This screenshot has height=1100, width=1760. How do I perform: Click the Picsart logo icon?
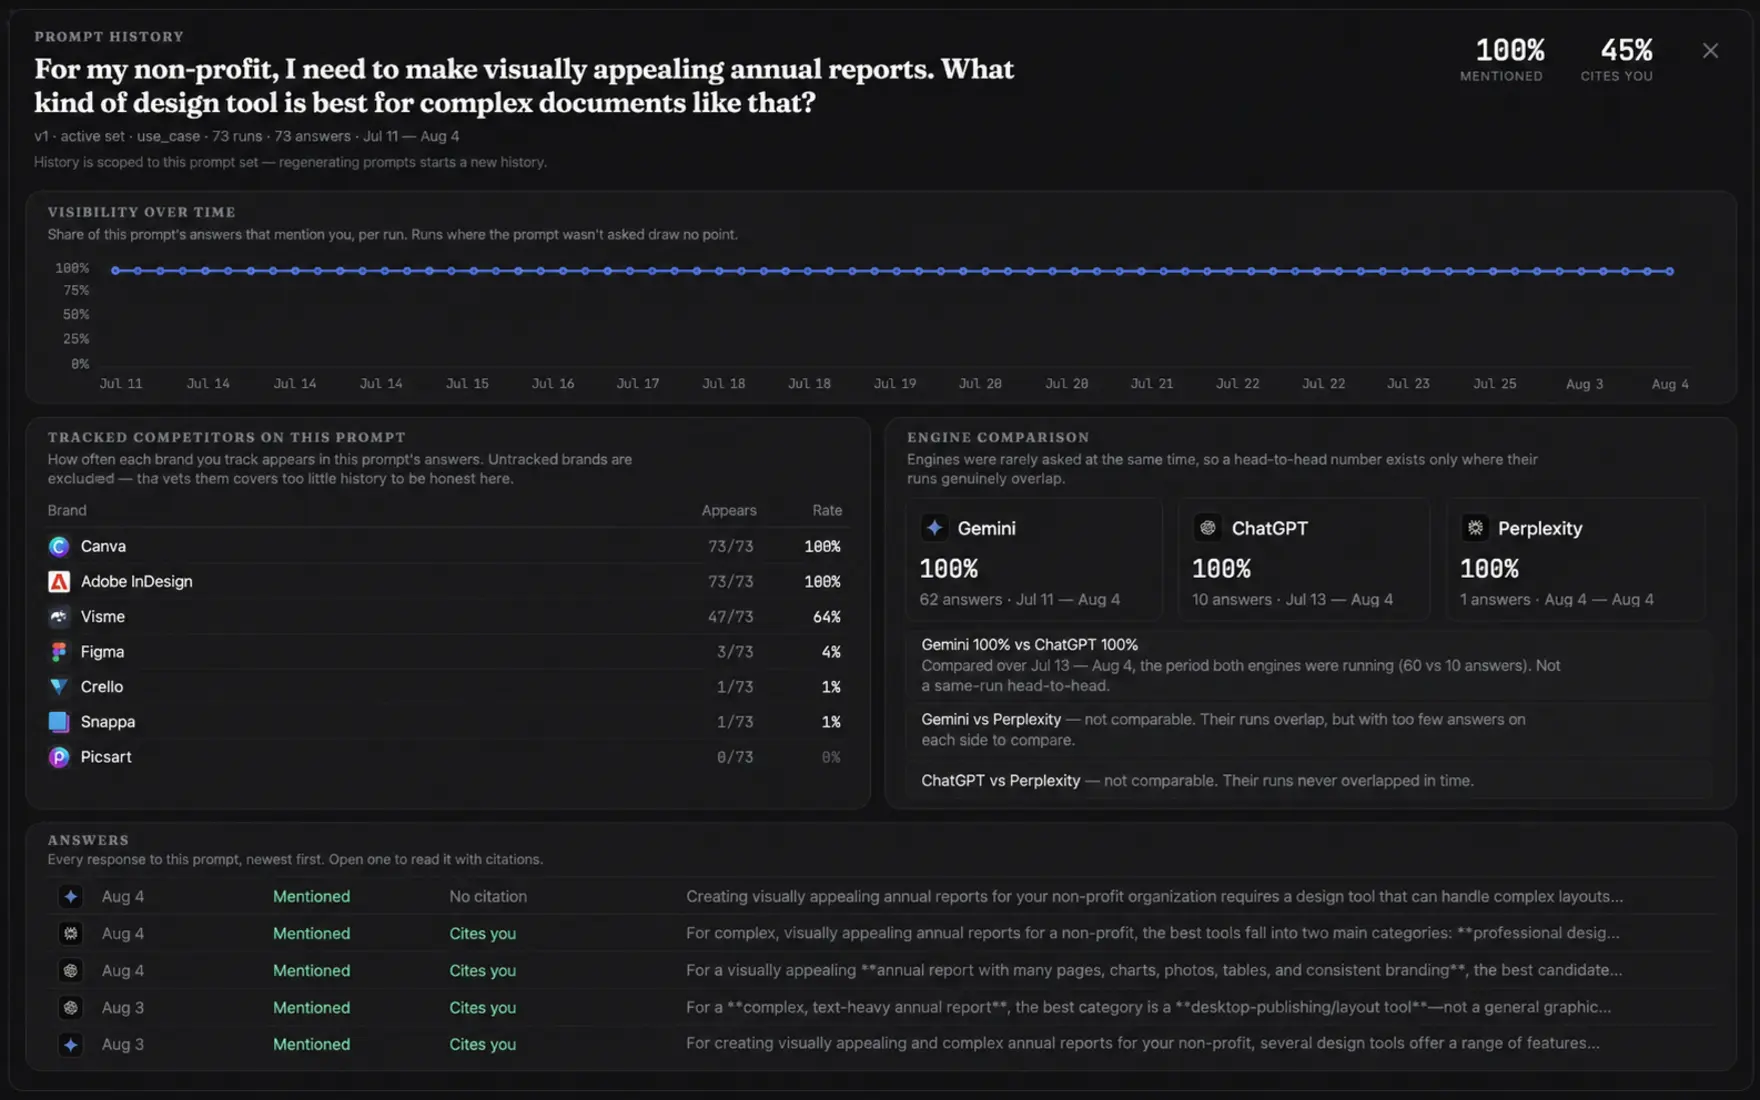(x=59, y=757)
